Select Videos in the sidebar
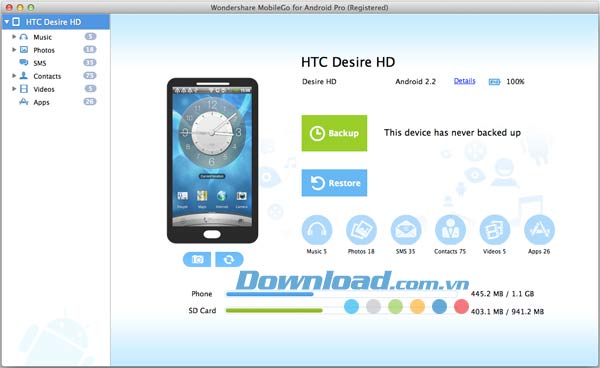600x368 pixels. pyautogui.click(x=44, y=89)
